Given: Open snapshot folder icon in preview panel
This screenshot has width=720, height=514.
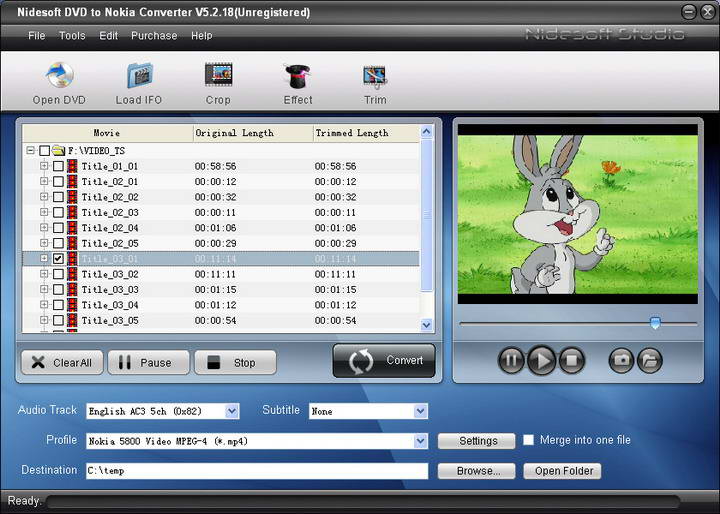Looking at the screenshot, I should pyautogui.click(x=649, y=360).
